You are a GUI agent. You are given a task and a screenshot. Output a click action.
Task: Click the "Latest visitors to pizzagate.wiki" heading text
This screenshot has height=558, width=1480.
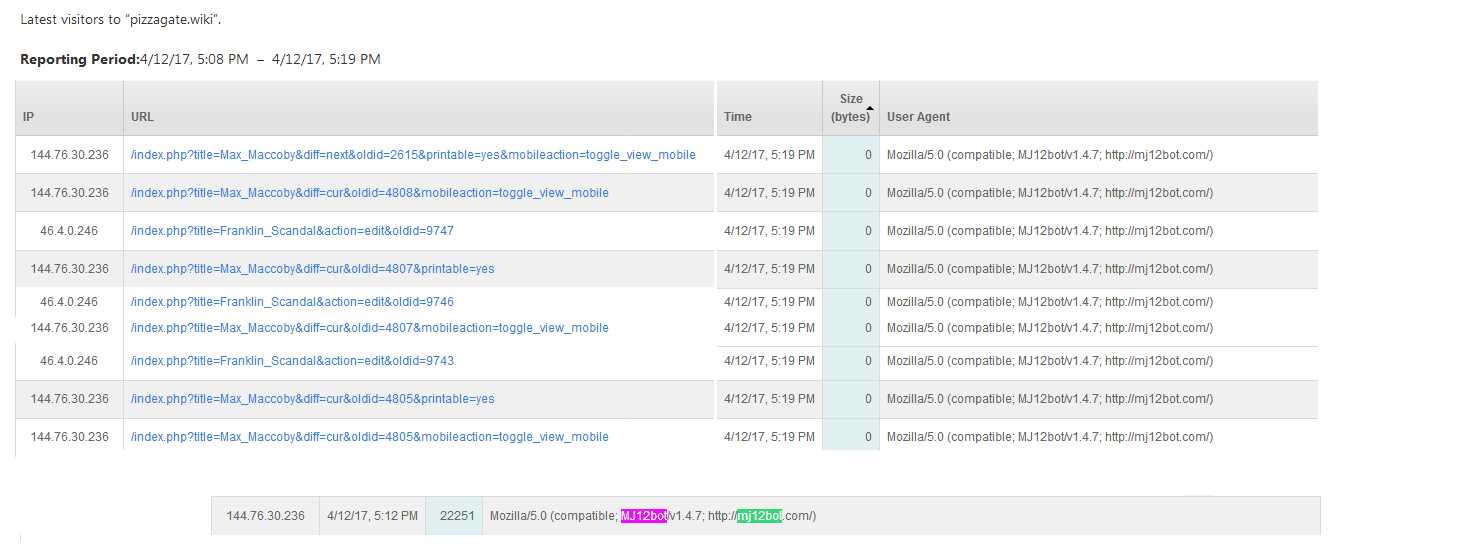[121, 20]
